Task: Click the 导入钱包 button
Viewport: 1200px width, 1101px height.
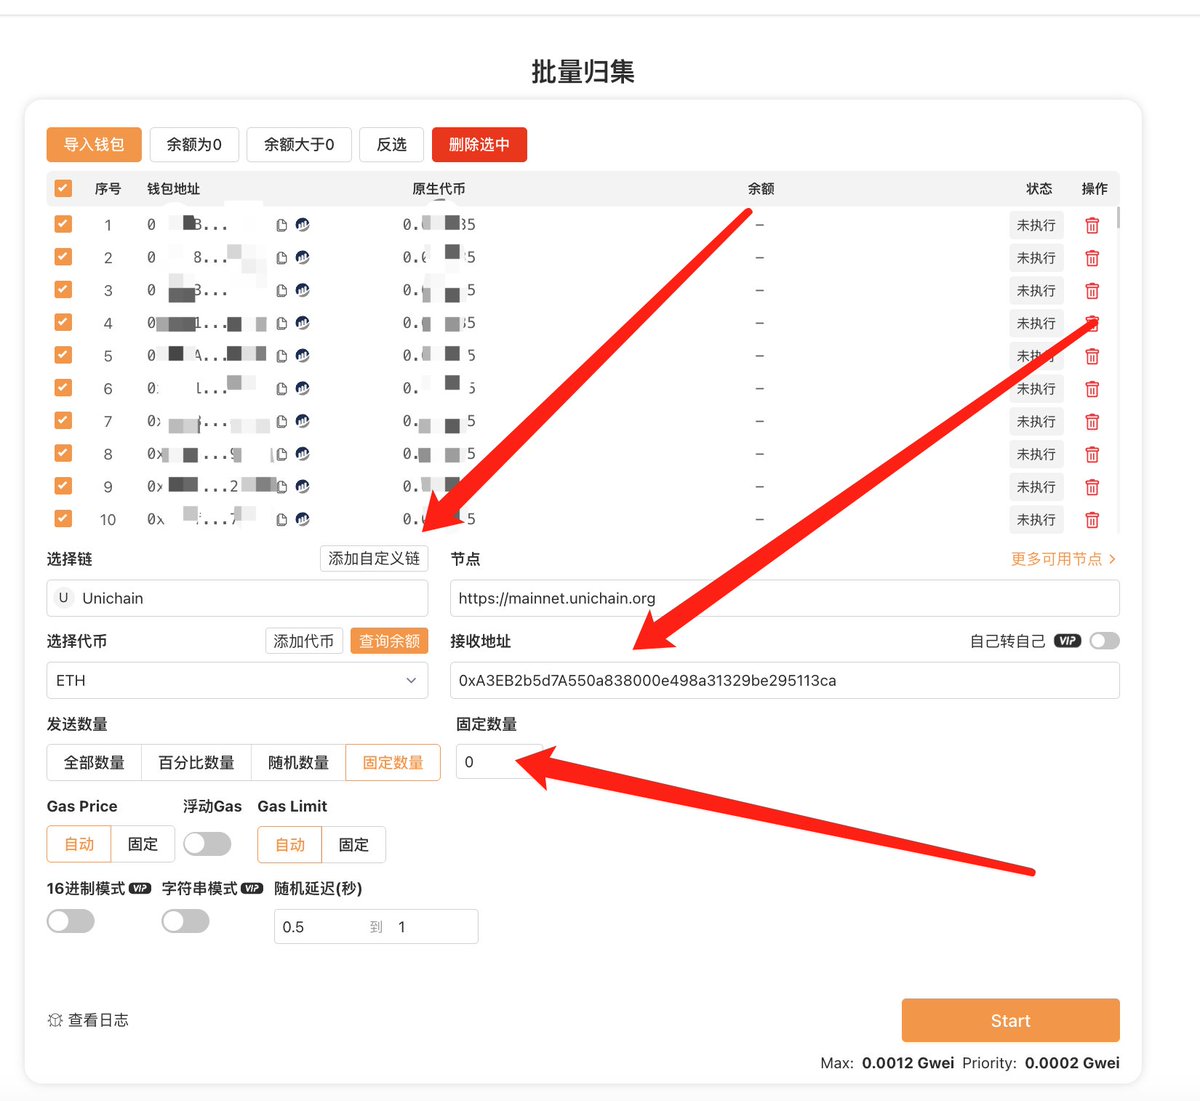Action: [x=94, y=144]
